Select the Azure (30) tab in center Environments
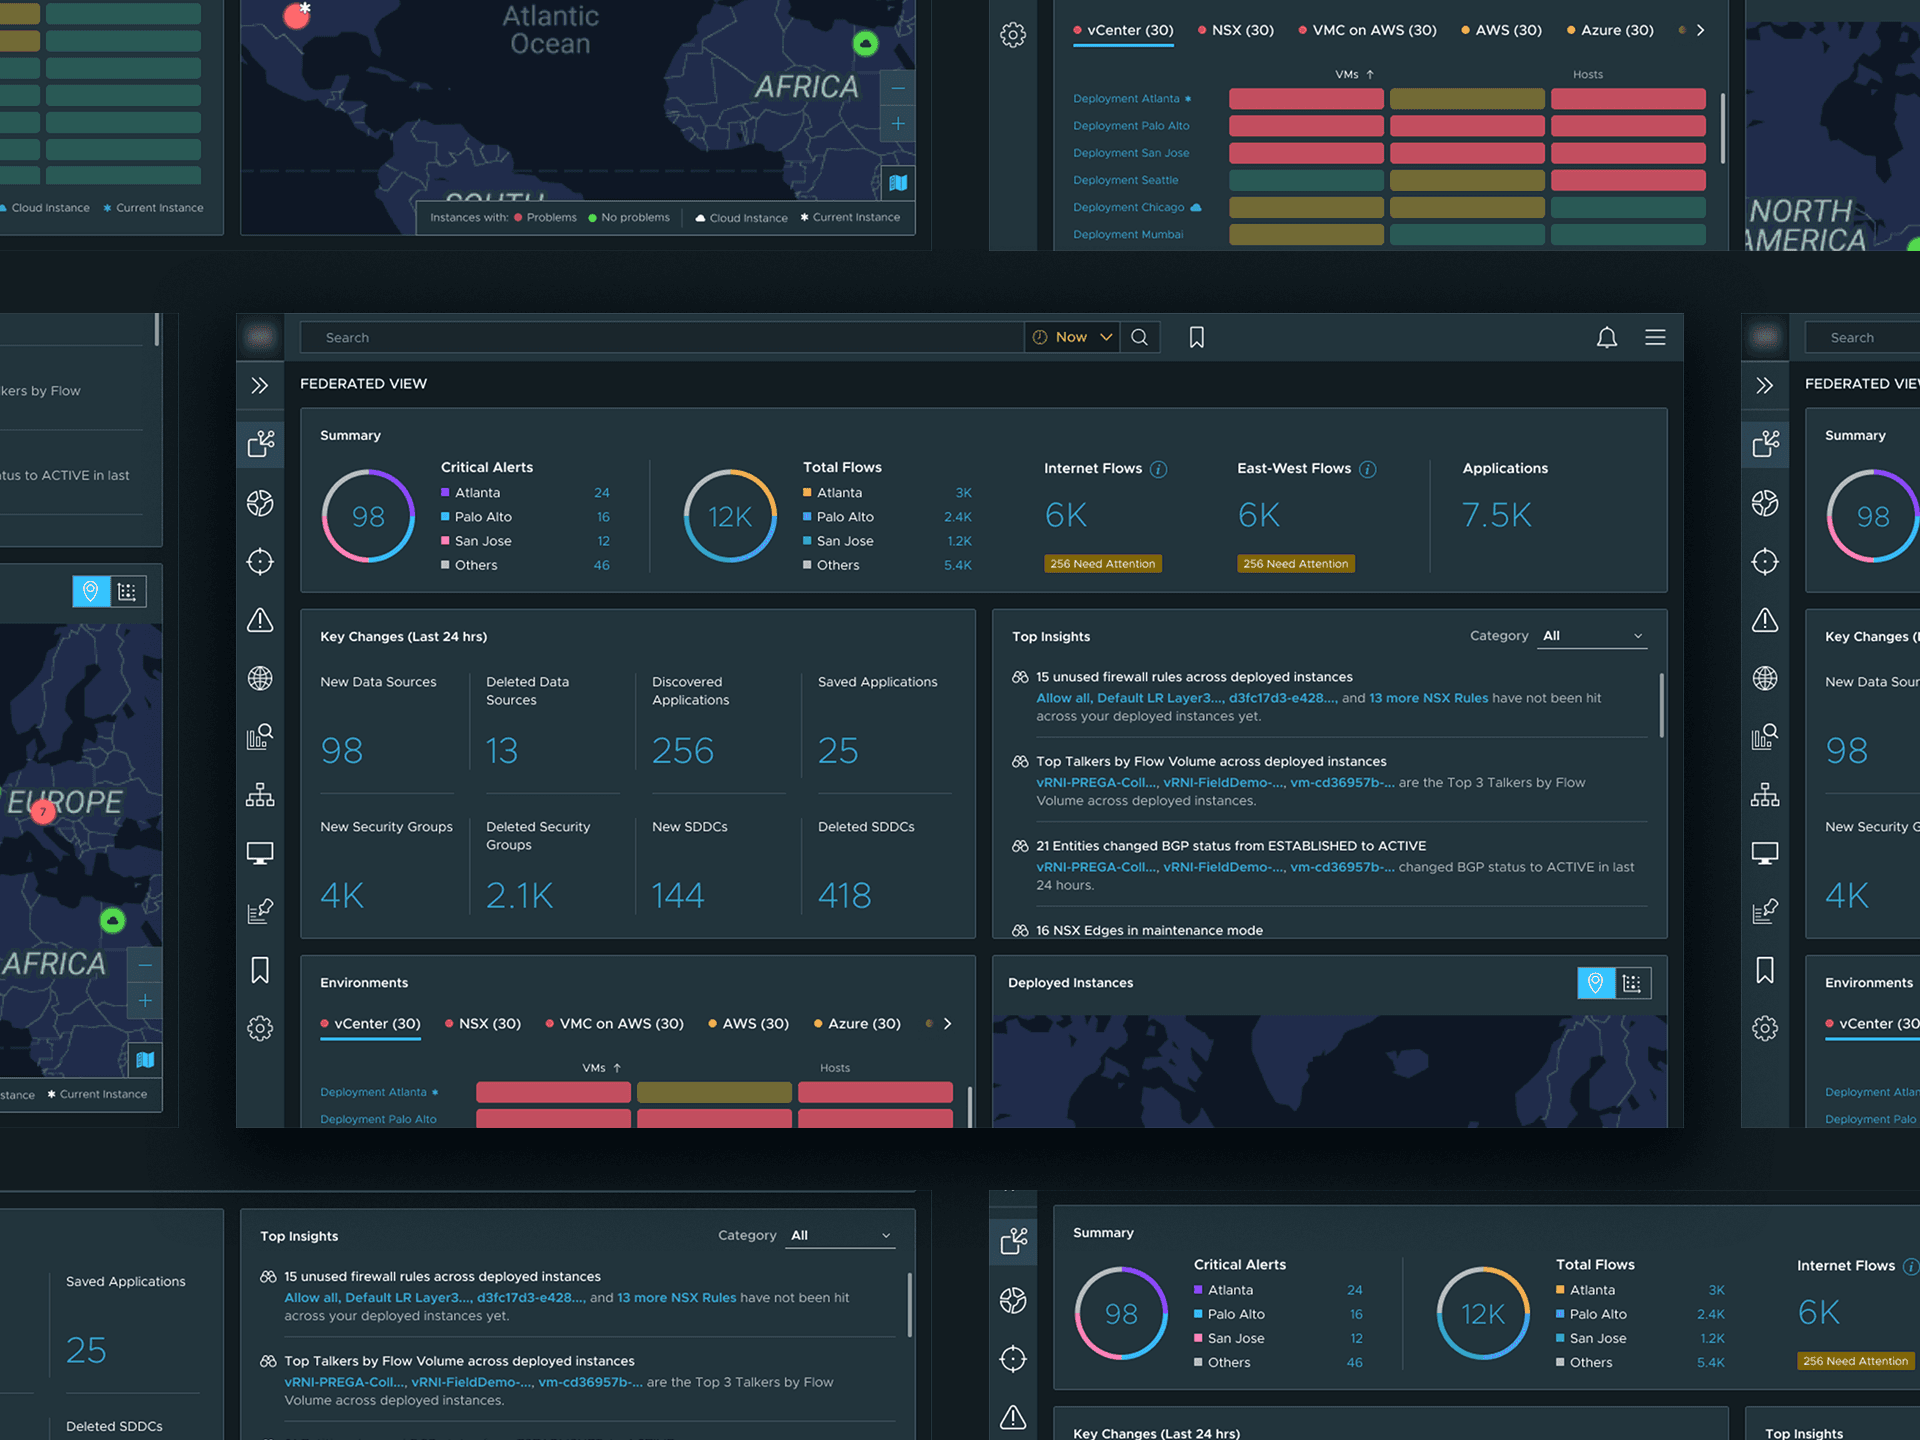Viewport: 1920px width, 1440px height. point(858,1024)
